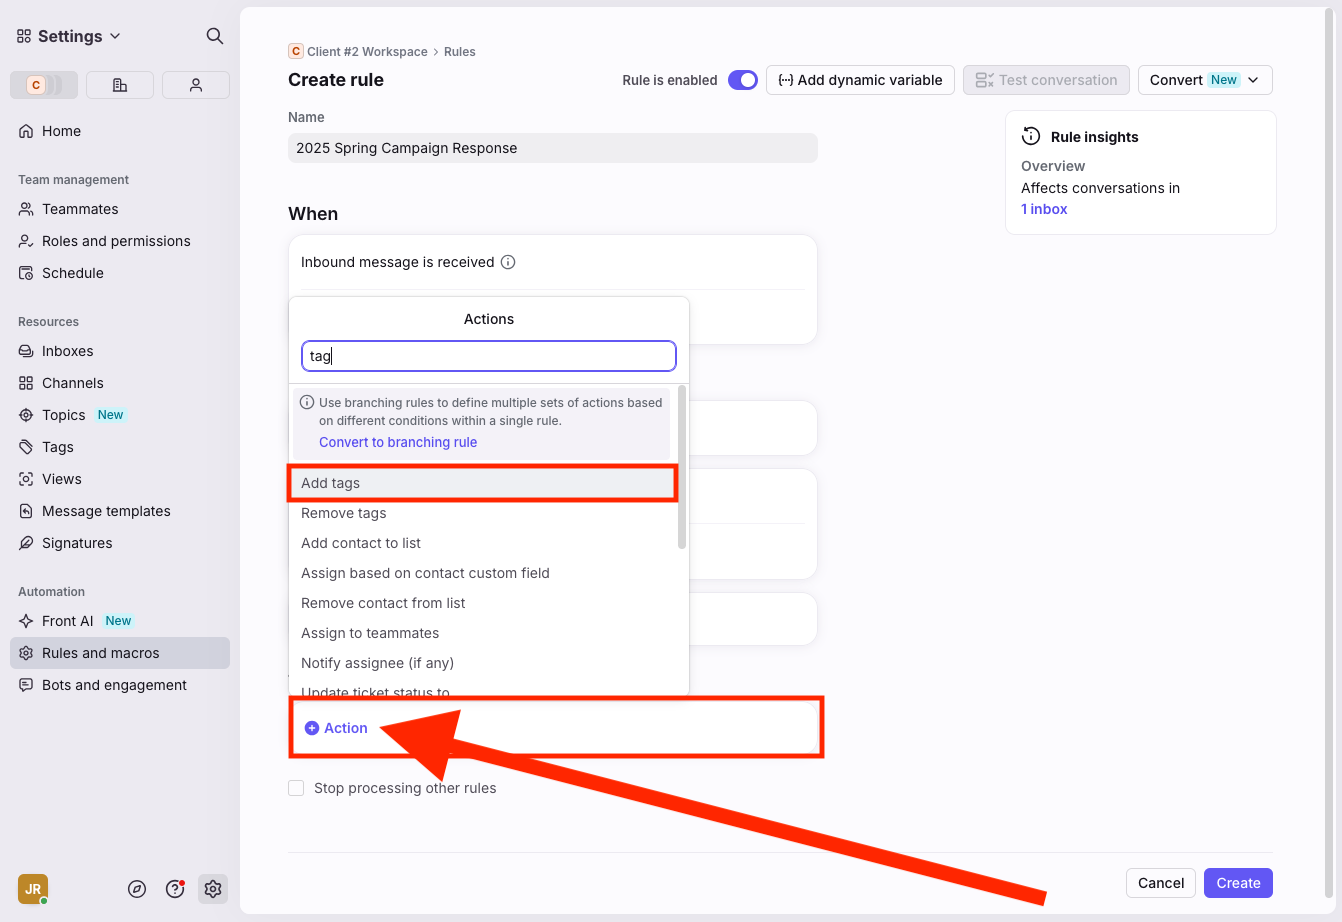This screenshot has height=922, width=1342.
Task: Click the help question mark icon
Action: [175, 889]
